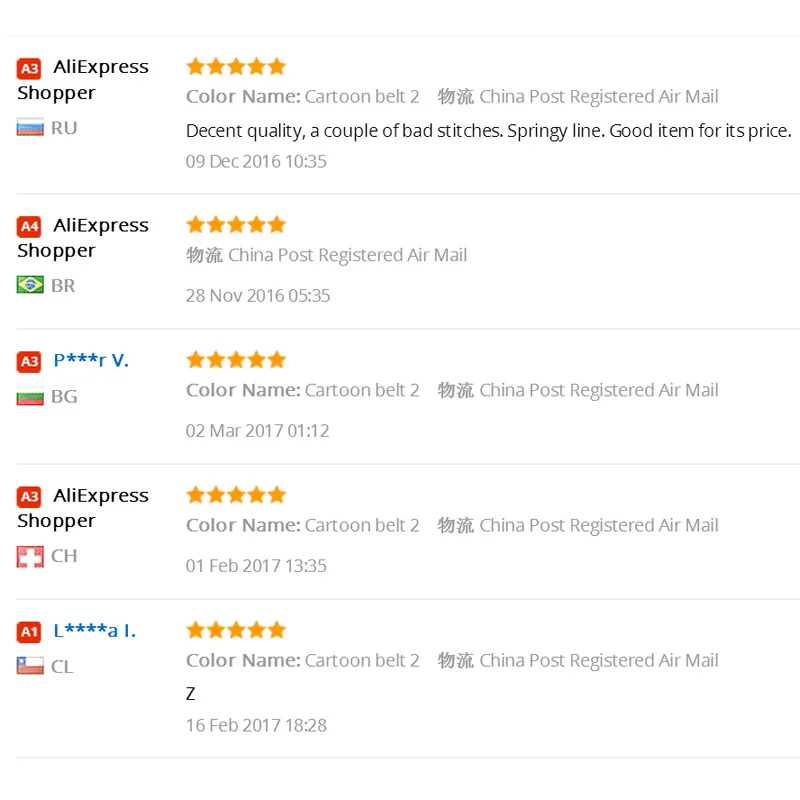Viewport: 800px width, 800px height.
Task: Click the A3 badge beside Russian shopper
Action: point(30,68)
